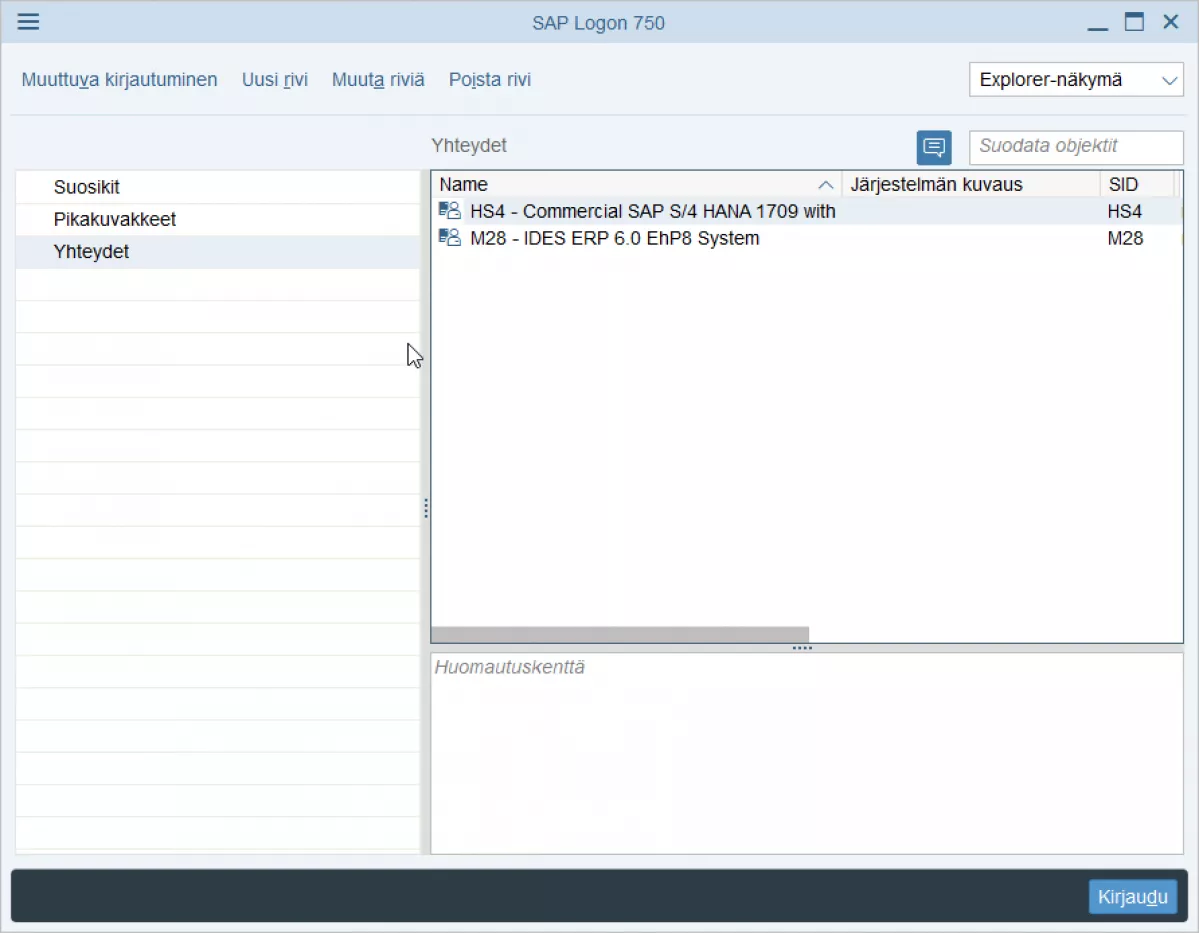Click Muuta riviä to edit entry
Screen dimensions: 1199x933
coord(378,80)
